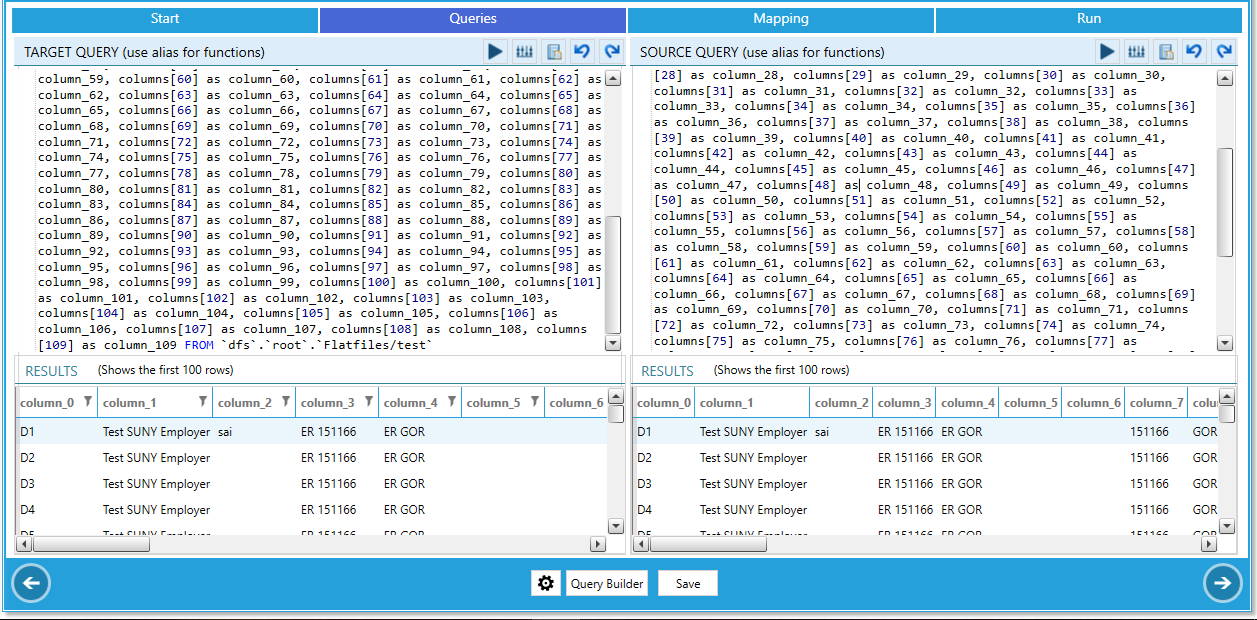Filter column_1 in the target results
This screenshot has width=1257, height=620.
pyautogui.click(x=203, y=402)
